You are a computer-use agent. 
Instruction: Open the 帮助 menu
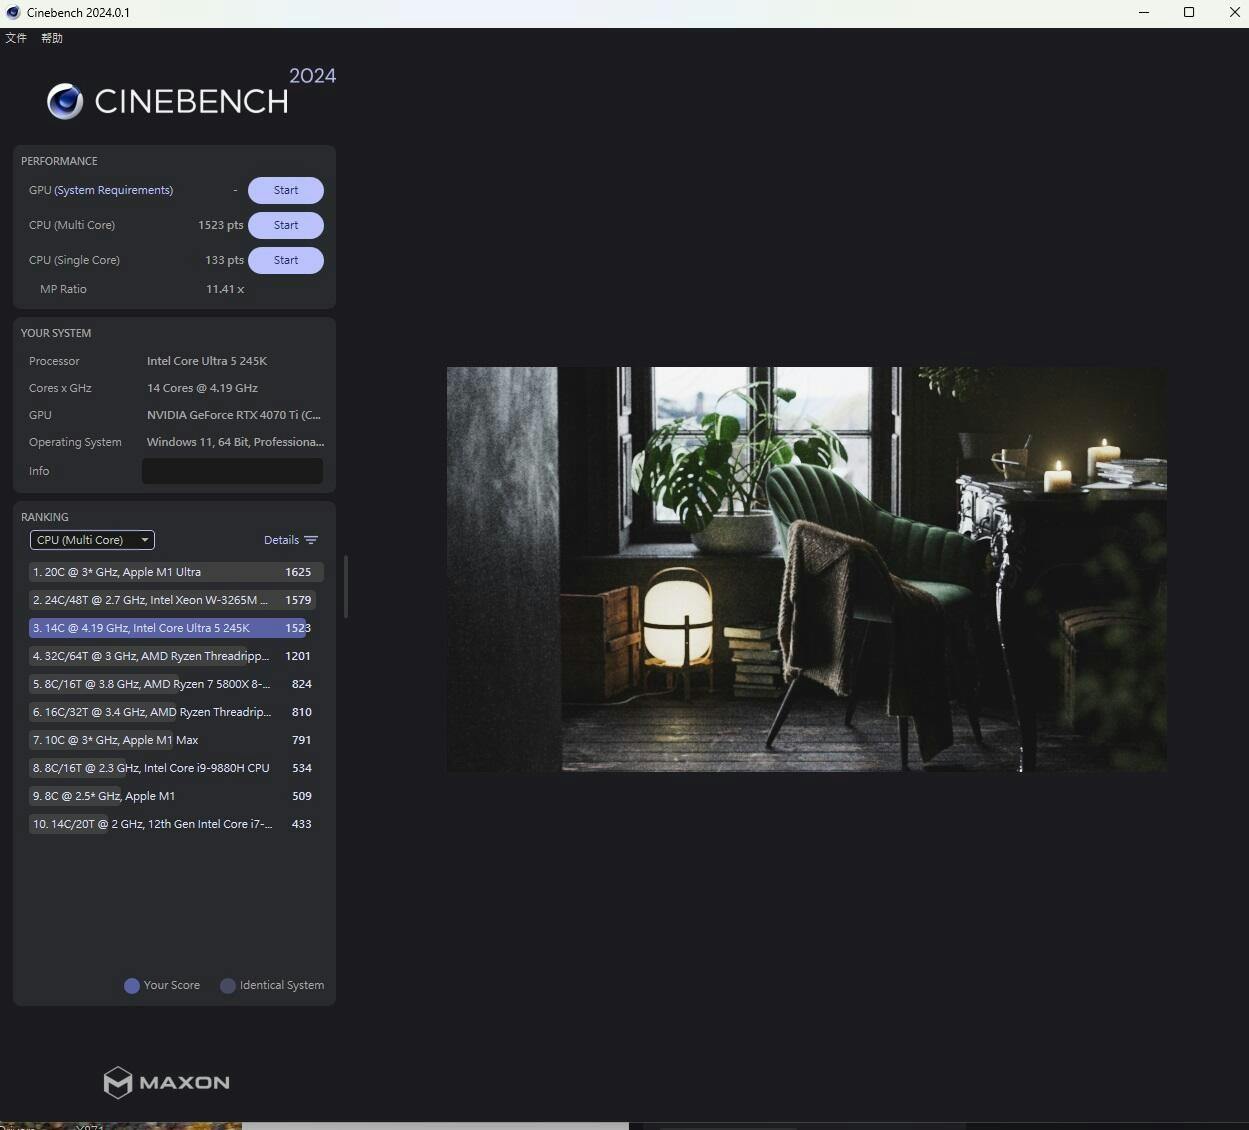(52, 38)
